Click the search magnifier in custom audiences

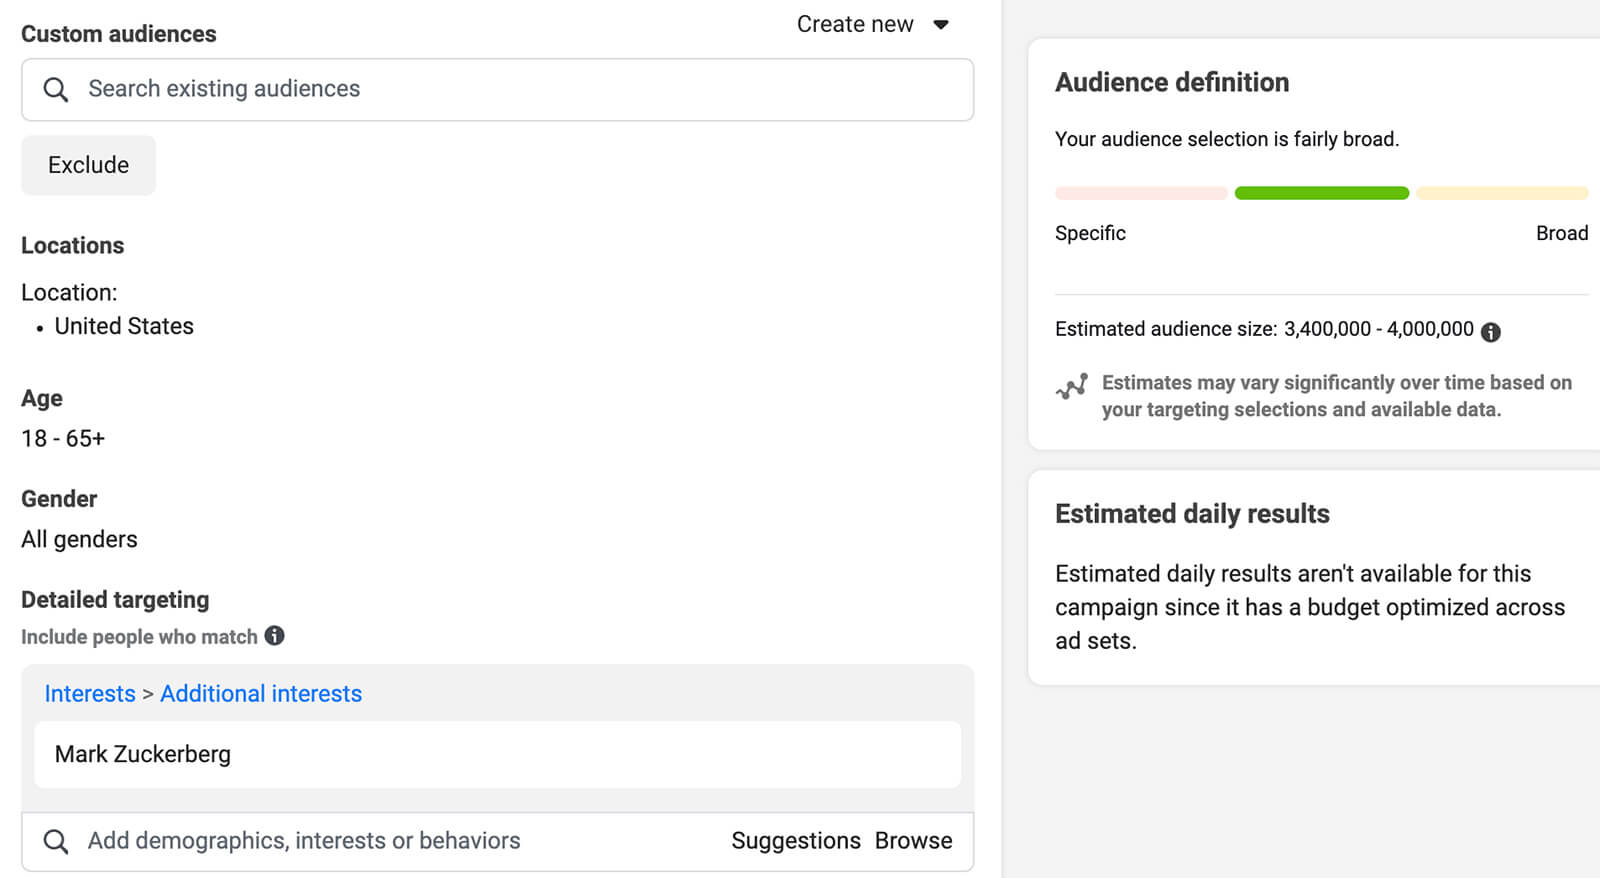point(56,90)
